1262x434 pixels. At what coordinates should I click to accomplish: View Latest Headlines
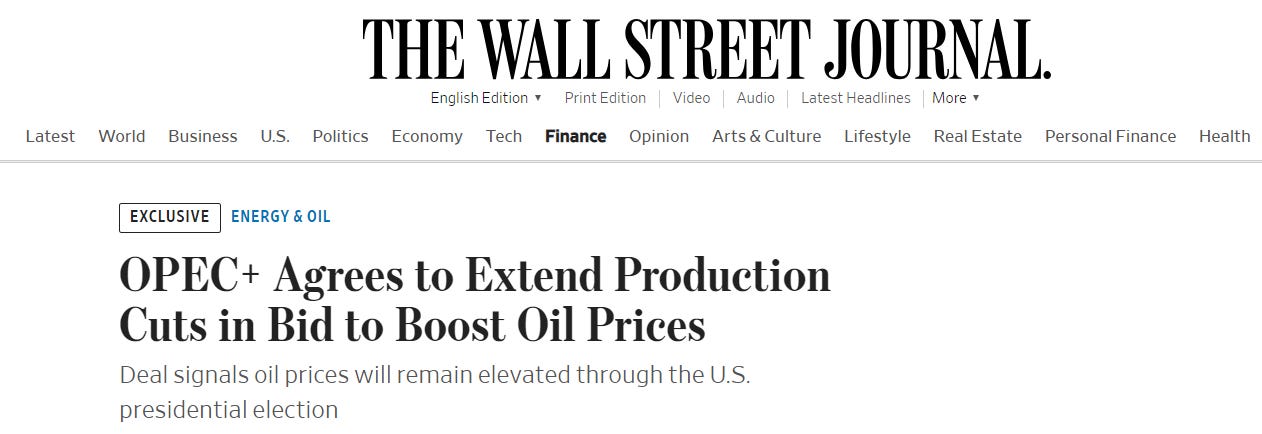(855, 98)
